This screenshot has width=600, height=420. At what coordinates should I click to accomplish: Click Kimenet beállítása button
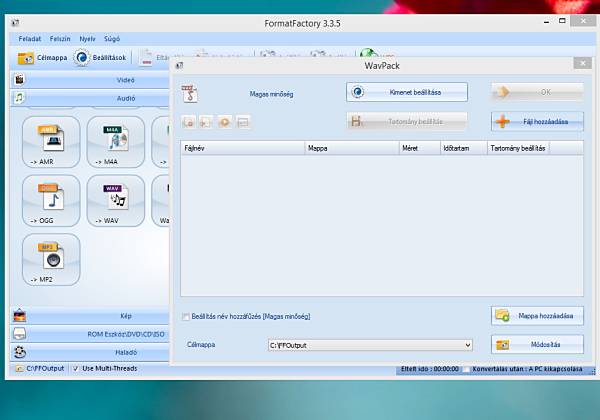click(x=407, y=92)
